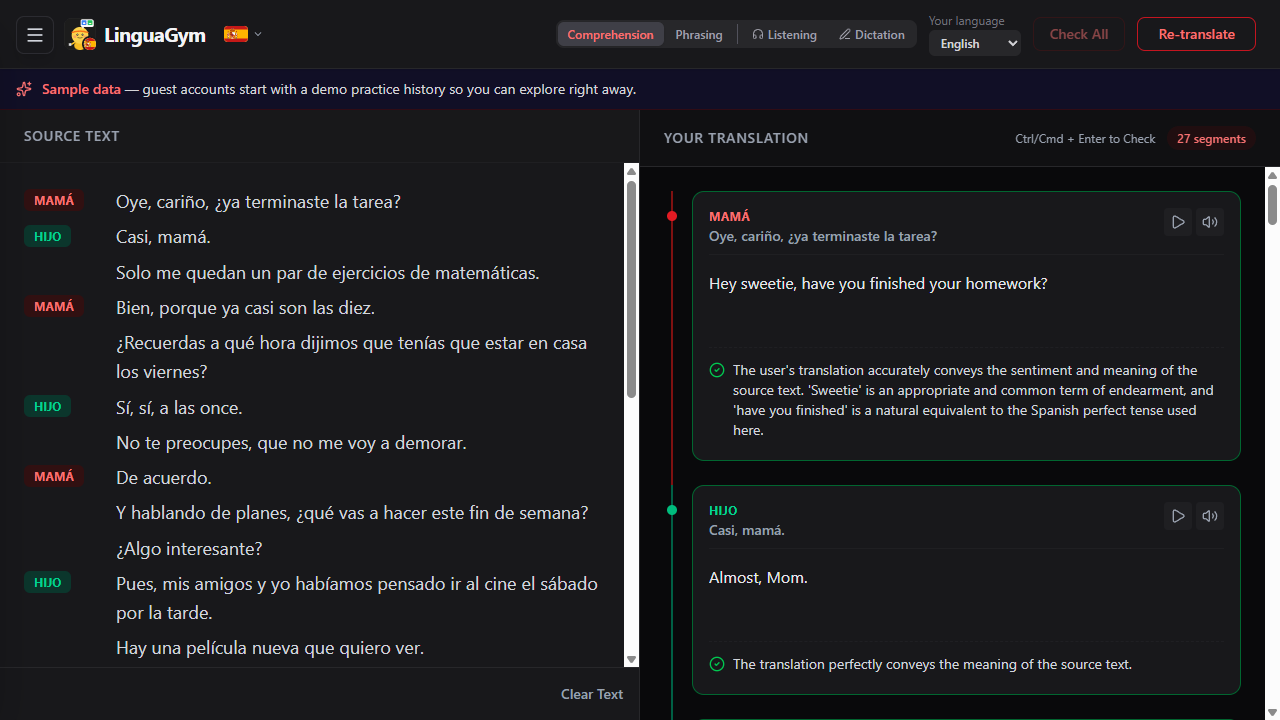Click the Check All button
Viewport: 1280px width, 720px height.
1079,34
